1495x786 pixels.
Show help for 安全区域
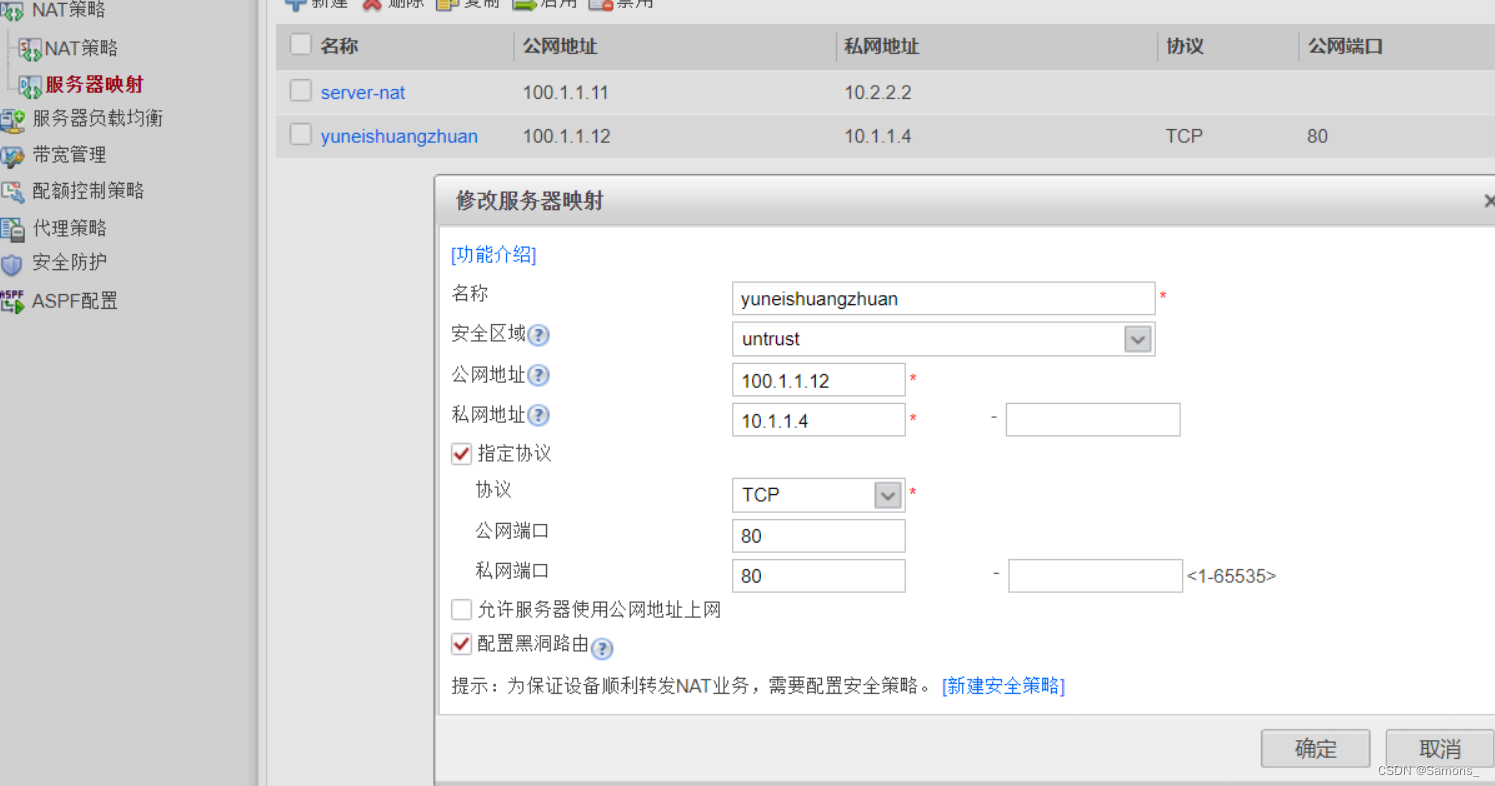coord(538,335)
